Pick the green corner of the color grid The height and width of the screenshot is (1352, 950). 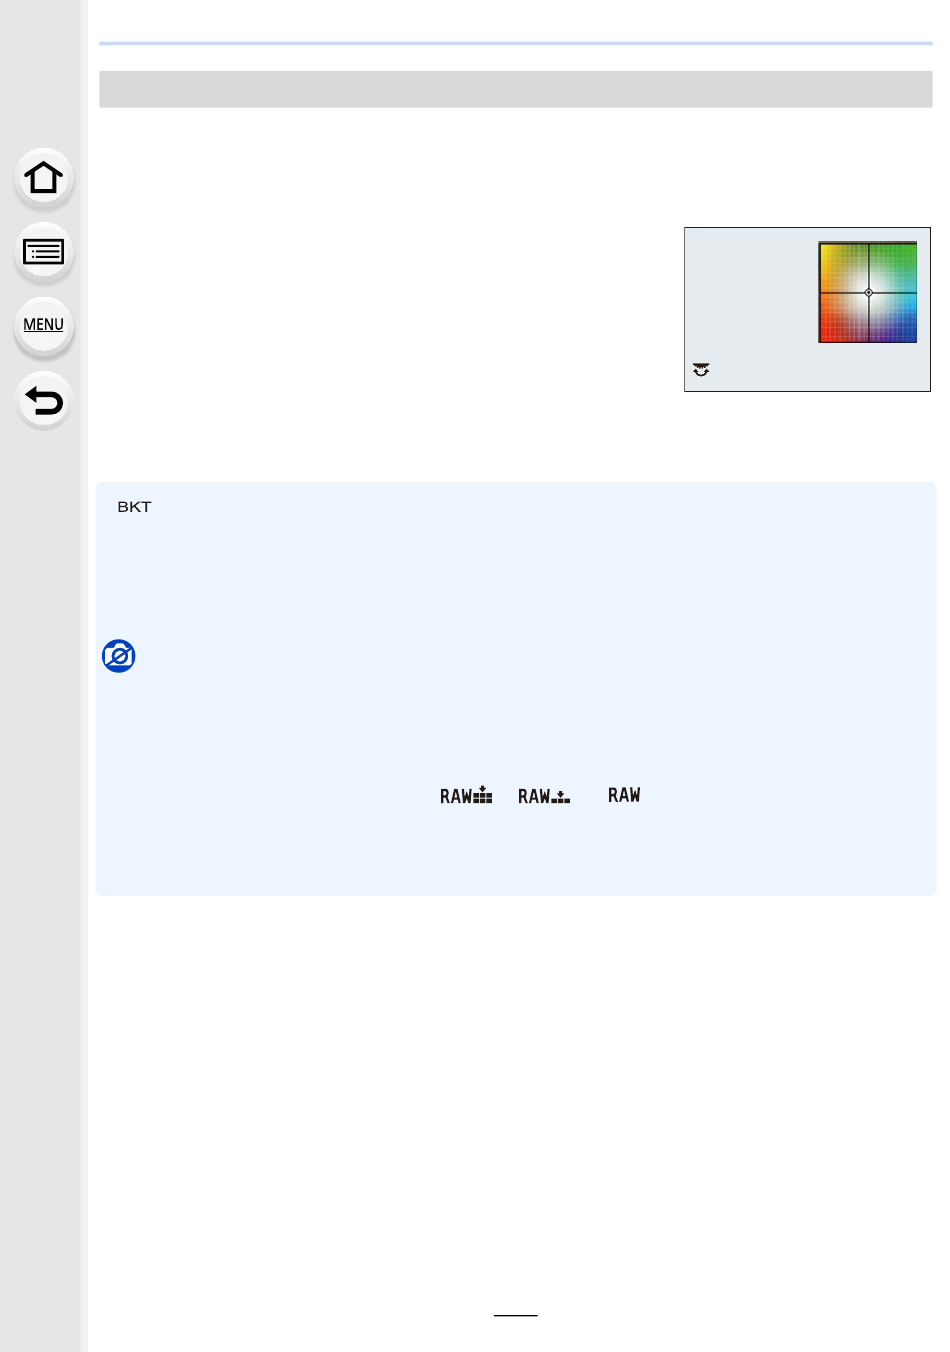coord(905,255)
